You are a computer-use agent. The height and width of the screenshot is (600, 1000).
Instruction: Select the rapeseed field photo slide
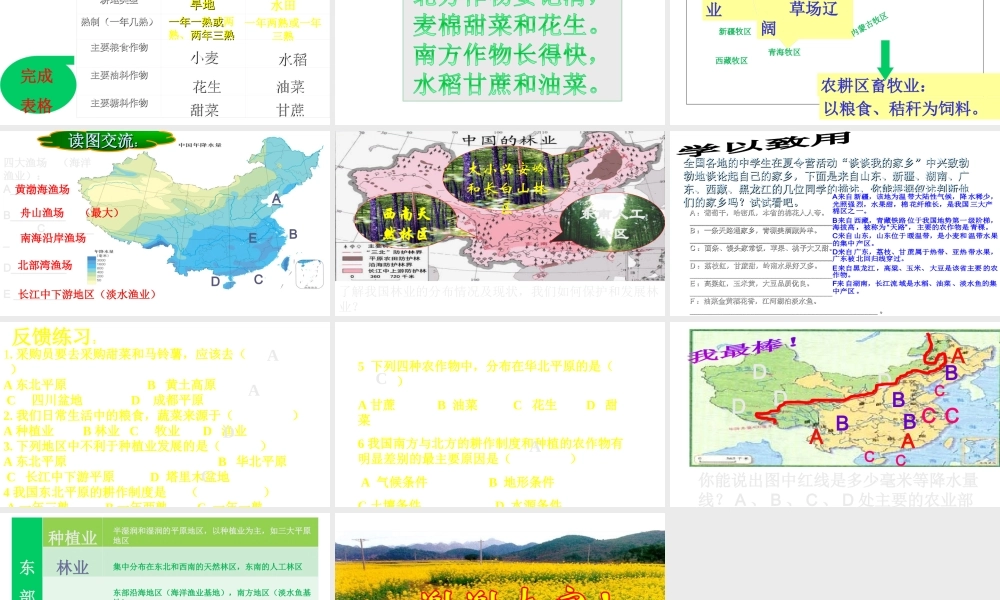point(500,557)
